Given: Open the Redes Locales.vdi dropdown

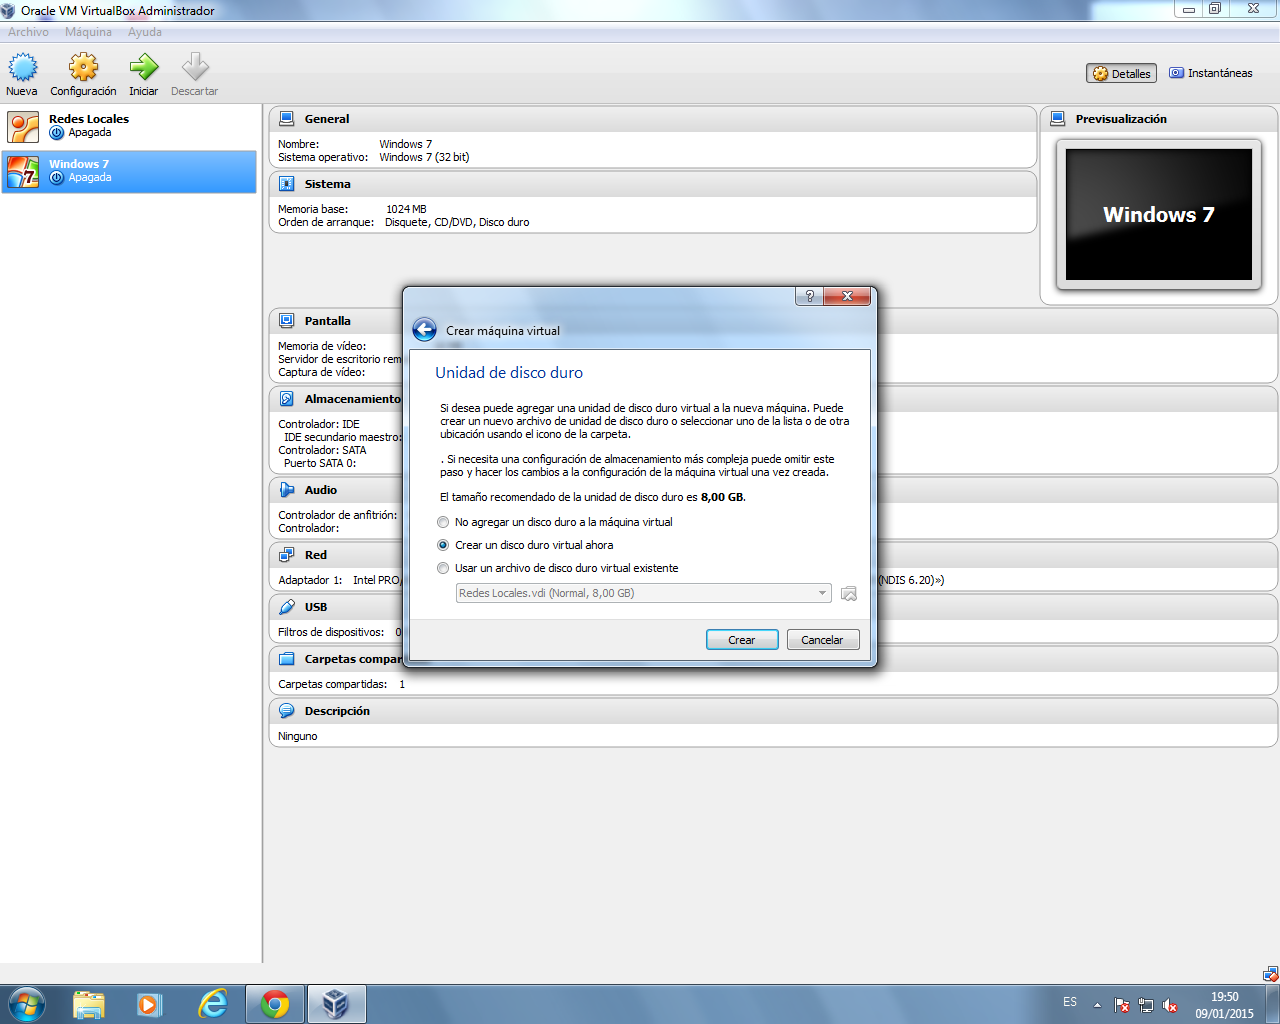Looking at the screenshot, I should pos(643,593).
